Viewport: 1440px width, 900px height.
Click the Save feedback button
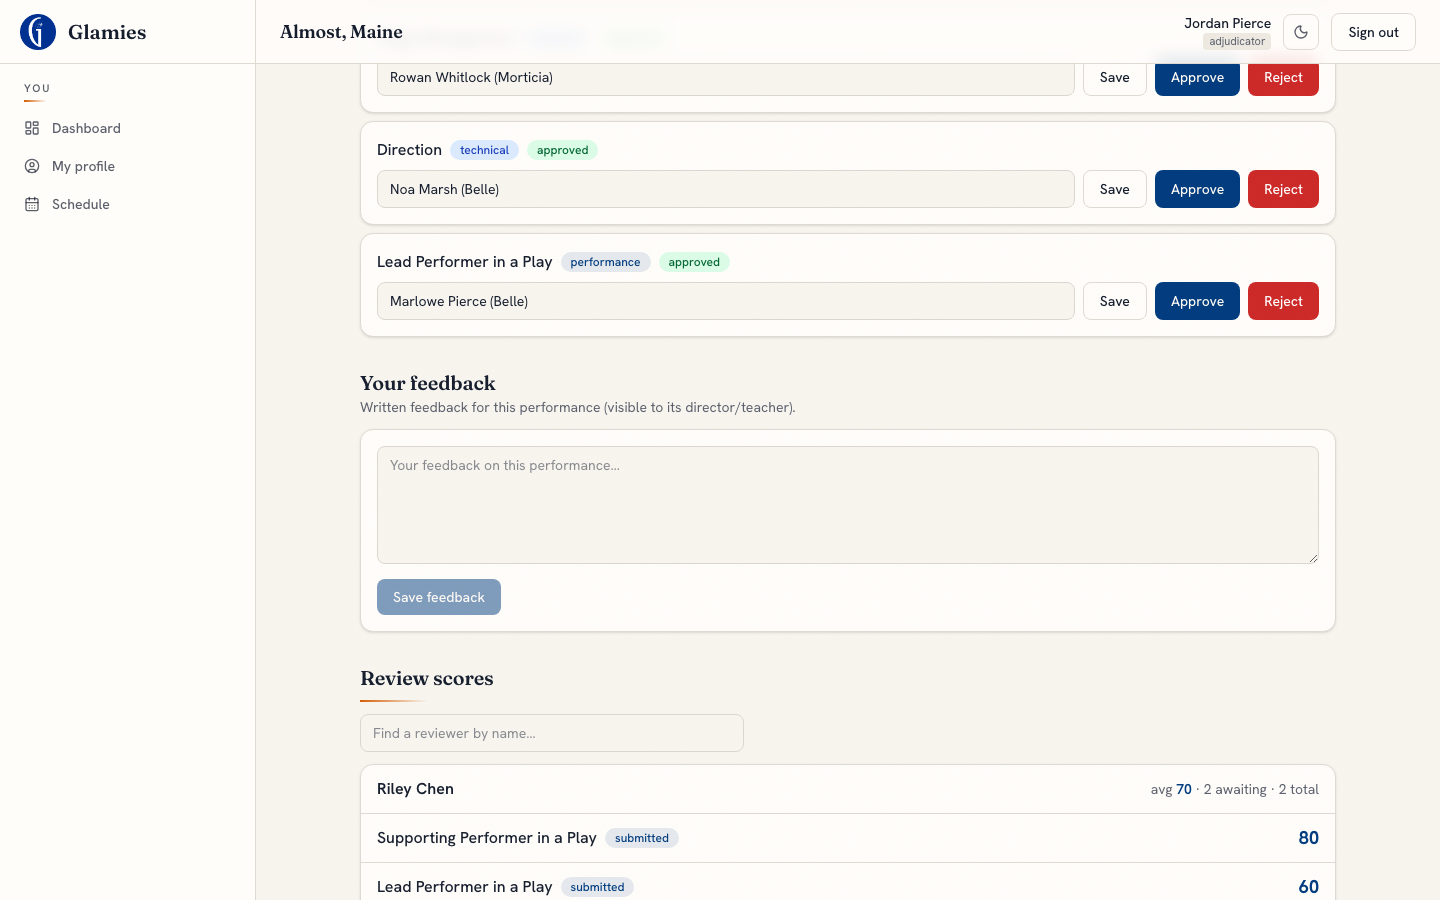click(439, 597)
